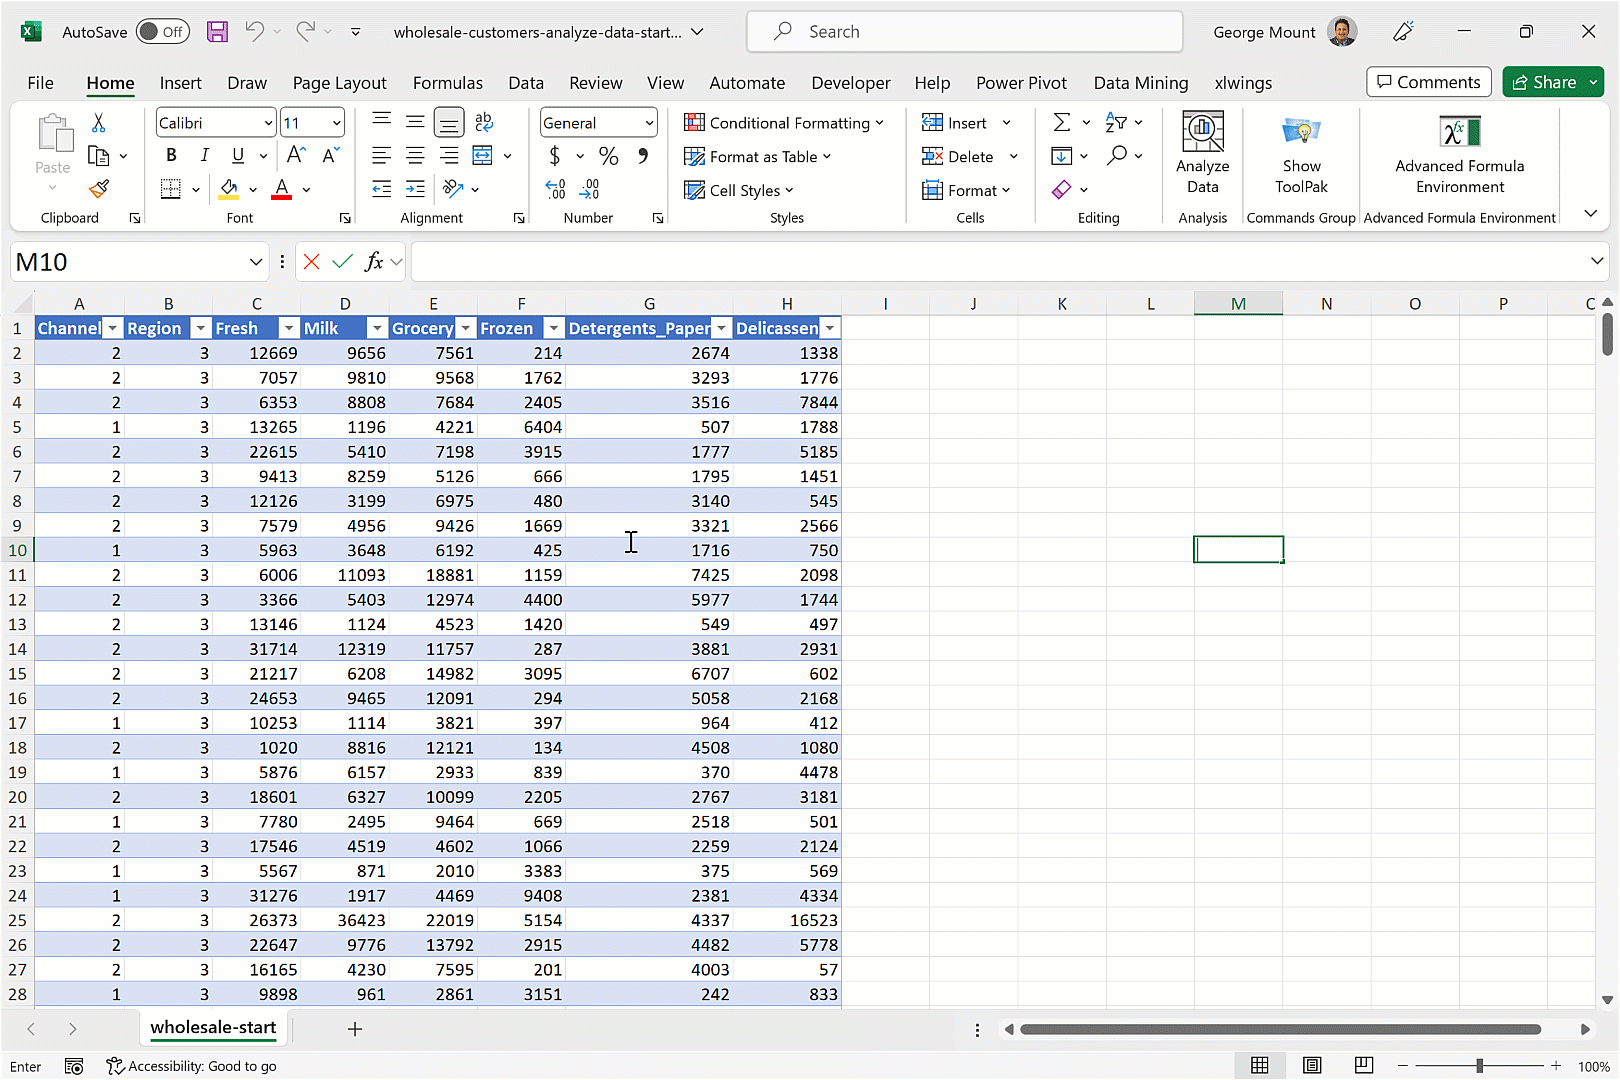Apply bold formatting to selected cell
This screenshot has height=1080, width=1620.
pyautogui.click(x=170, y=155)
